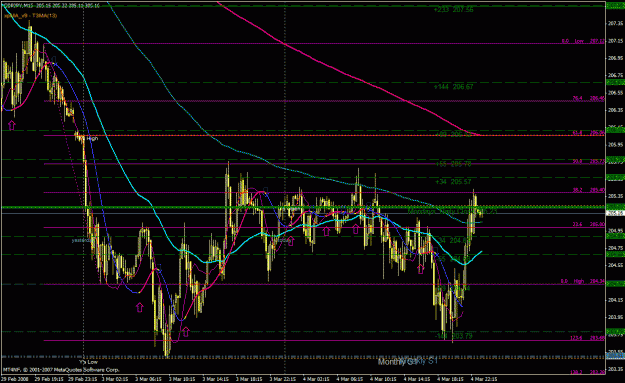Click the +233 207.56 level label
This screenshot has height=383, width=625.
pos(454,10)
